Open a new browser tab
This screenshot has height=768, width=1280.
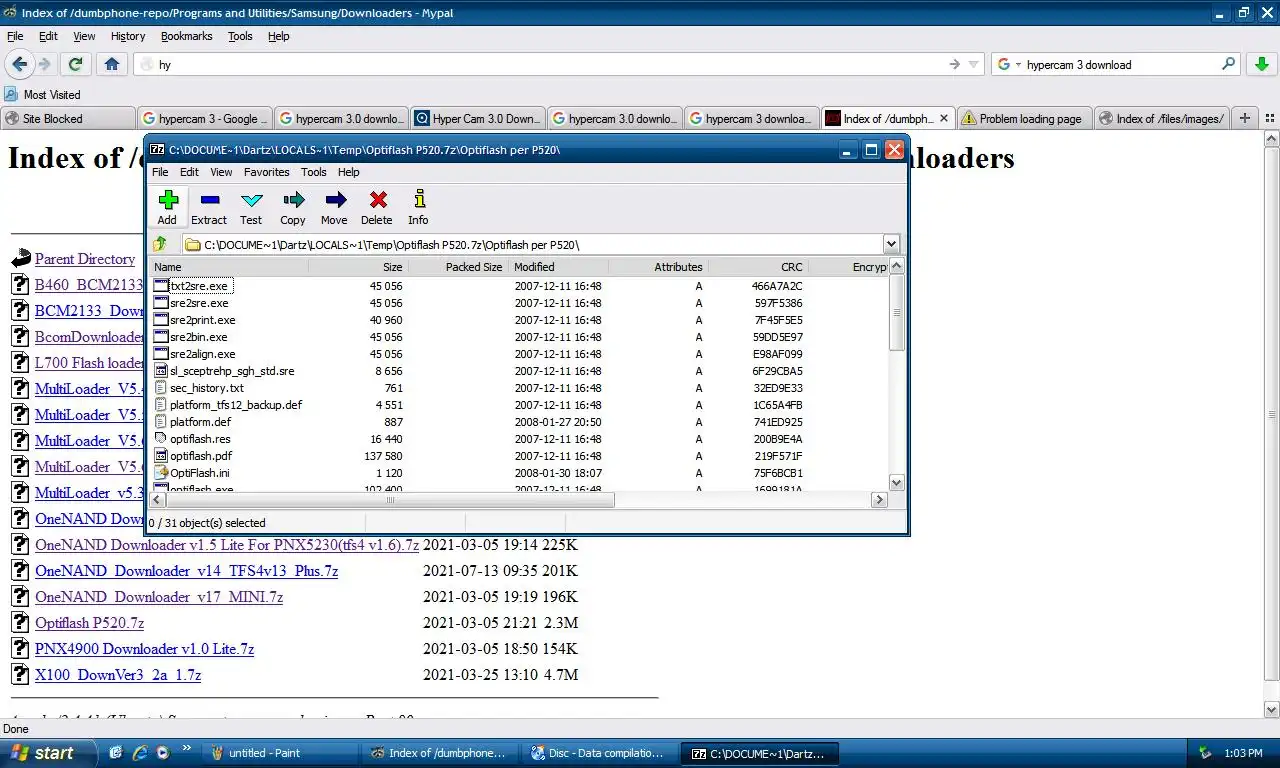[x=1245, y=118]
